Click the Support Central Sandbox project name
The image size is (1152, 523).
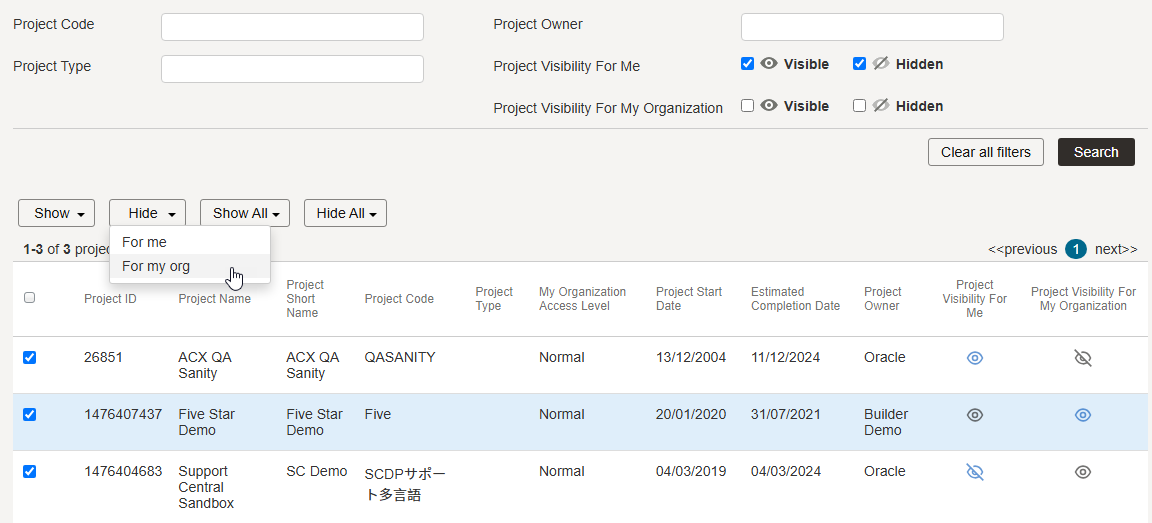pos(206,488)
